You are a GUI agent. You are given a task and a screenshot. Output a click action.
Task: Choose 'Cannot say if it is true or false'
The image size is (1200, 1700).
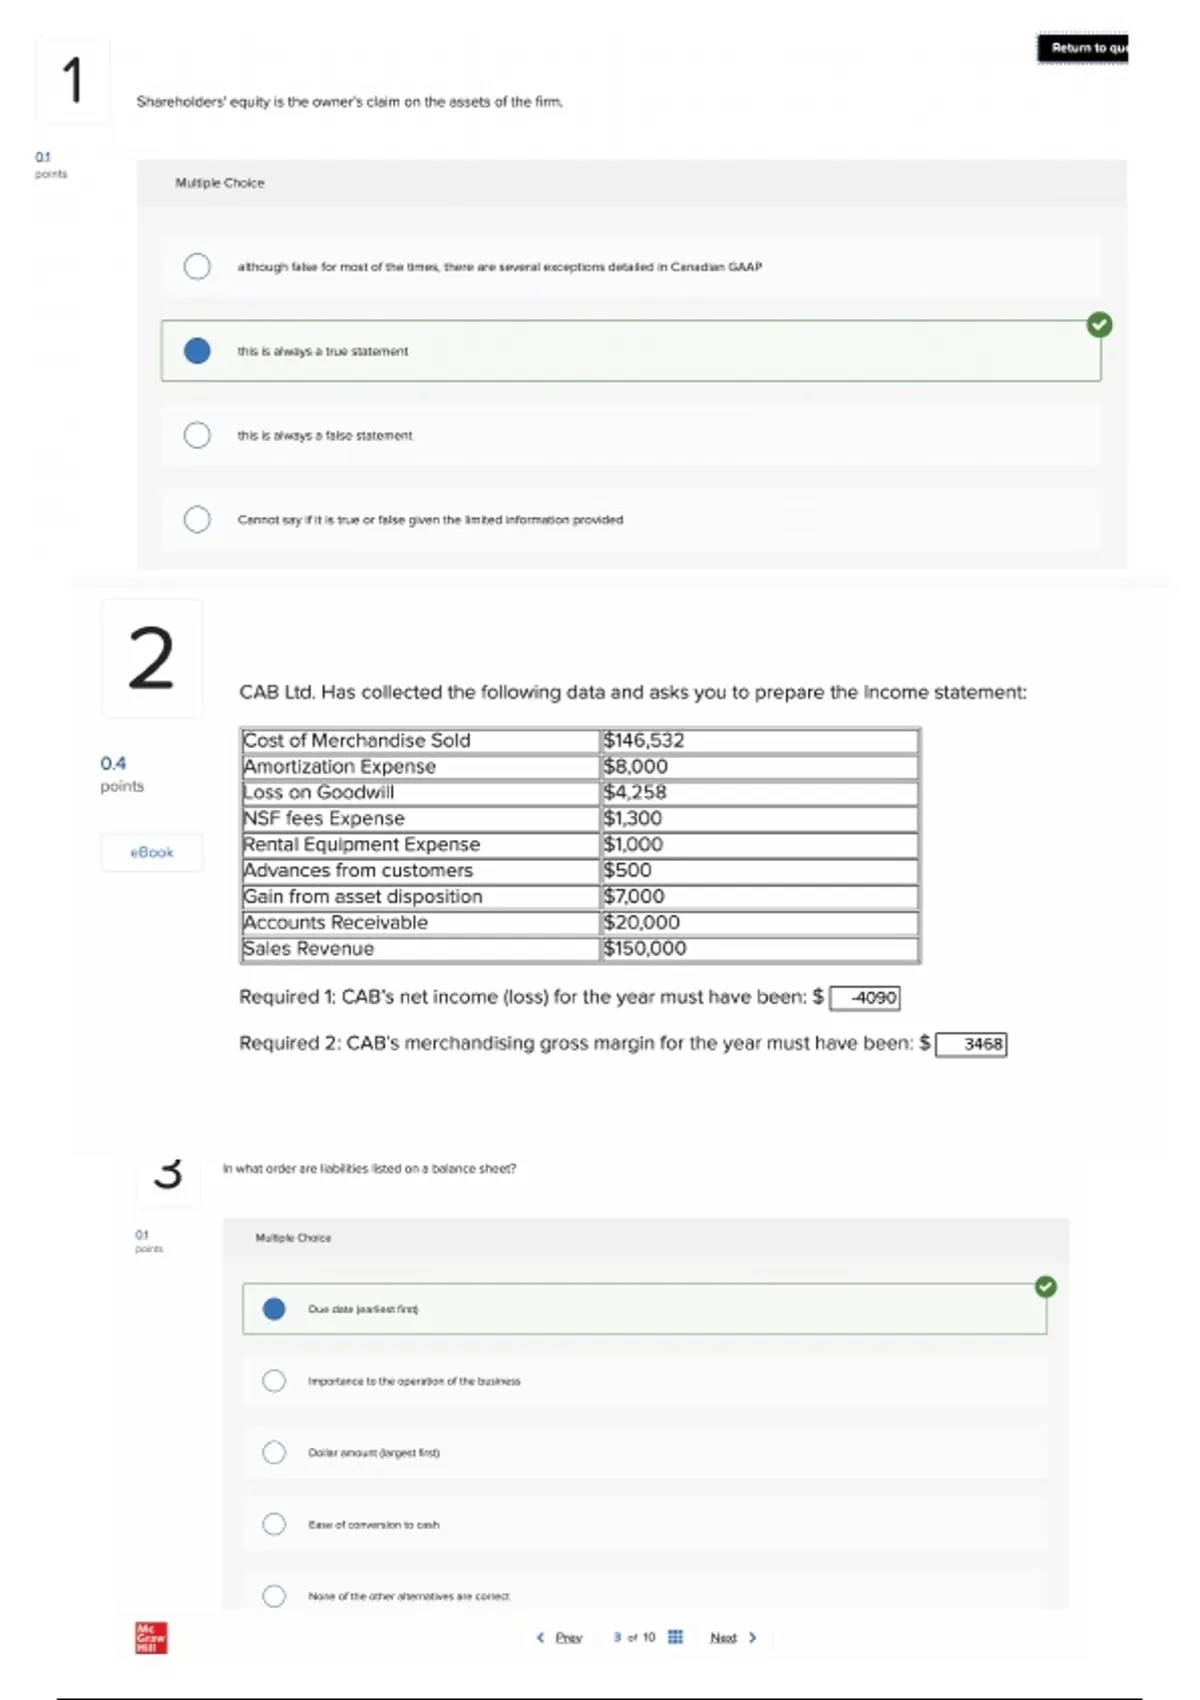click(197, 519)
